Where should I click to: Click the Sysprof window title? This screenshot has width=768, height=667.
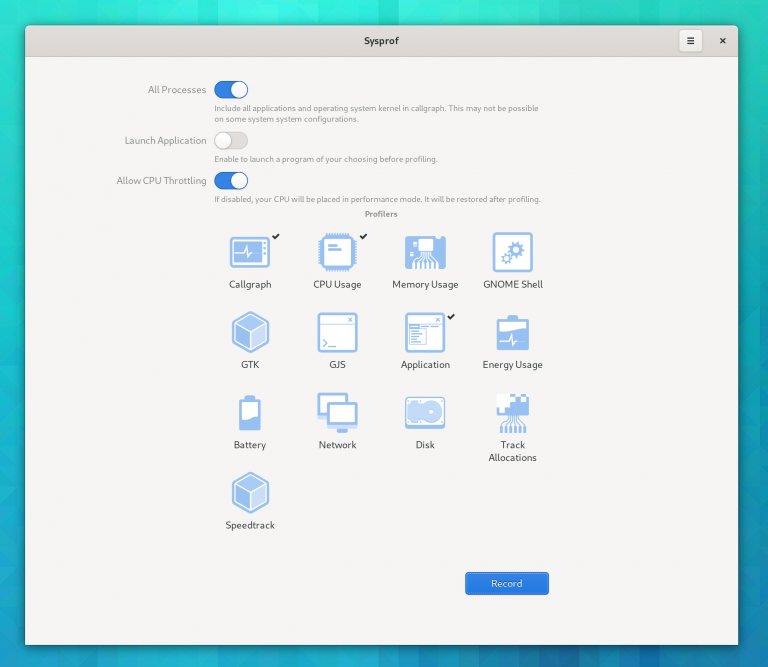(381, 41)
